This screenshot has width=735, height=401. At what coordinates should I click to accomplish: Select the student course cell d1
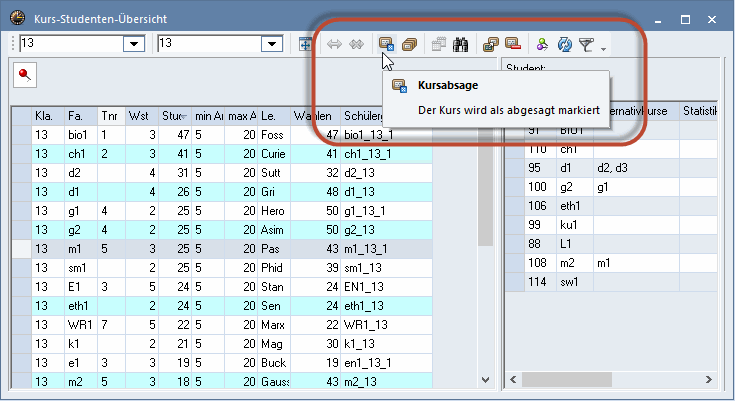point(575,168)
